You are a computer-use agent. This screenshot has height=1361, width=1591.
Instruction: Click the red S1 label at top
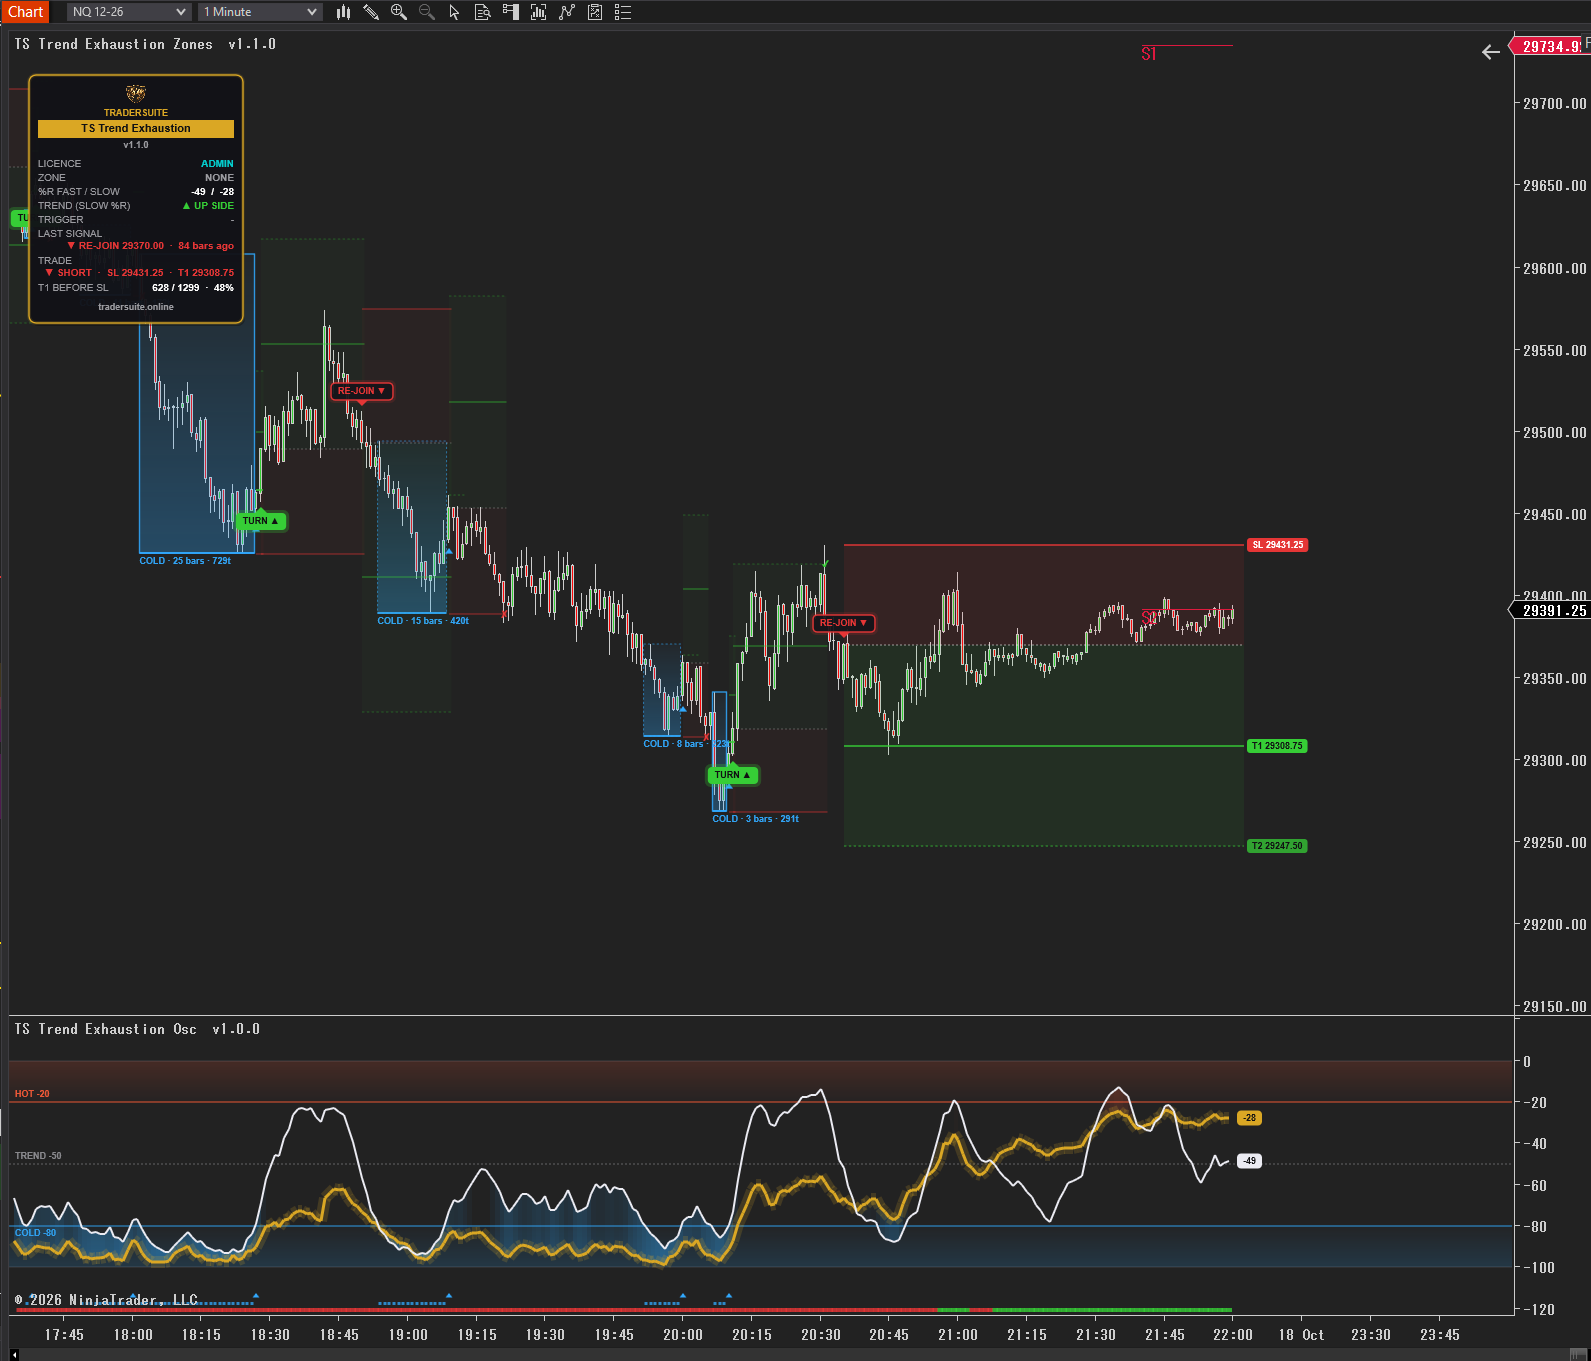point(1149,54)
